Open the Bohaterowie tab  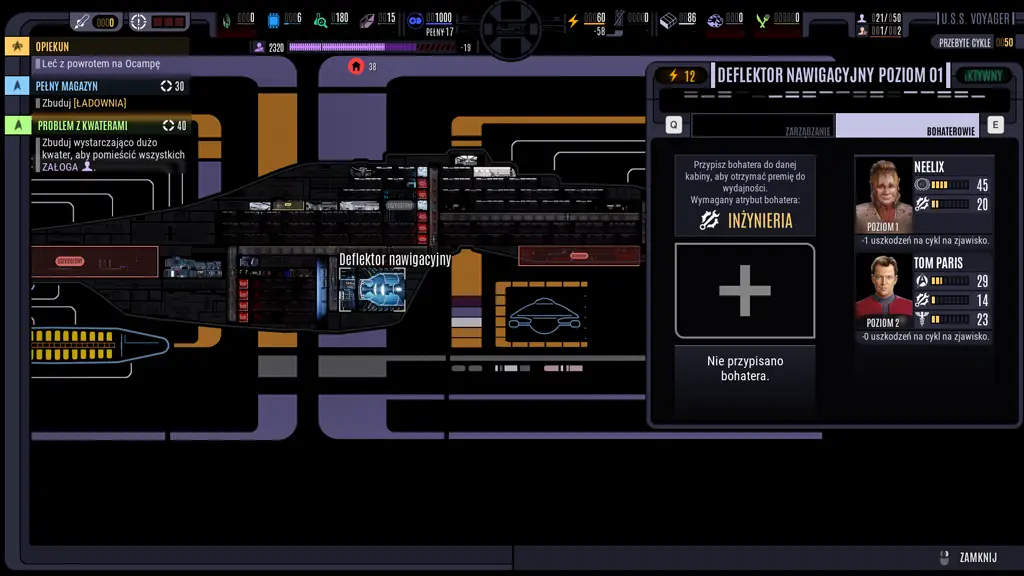pyautogui.click(x=908, y=125)
